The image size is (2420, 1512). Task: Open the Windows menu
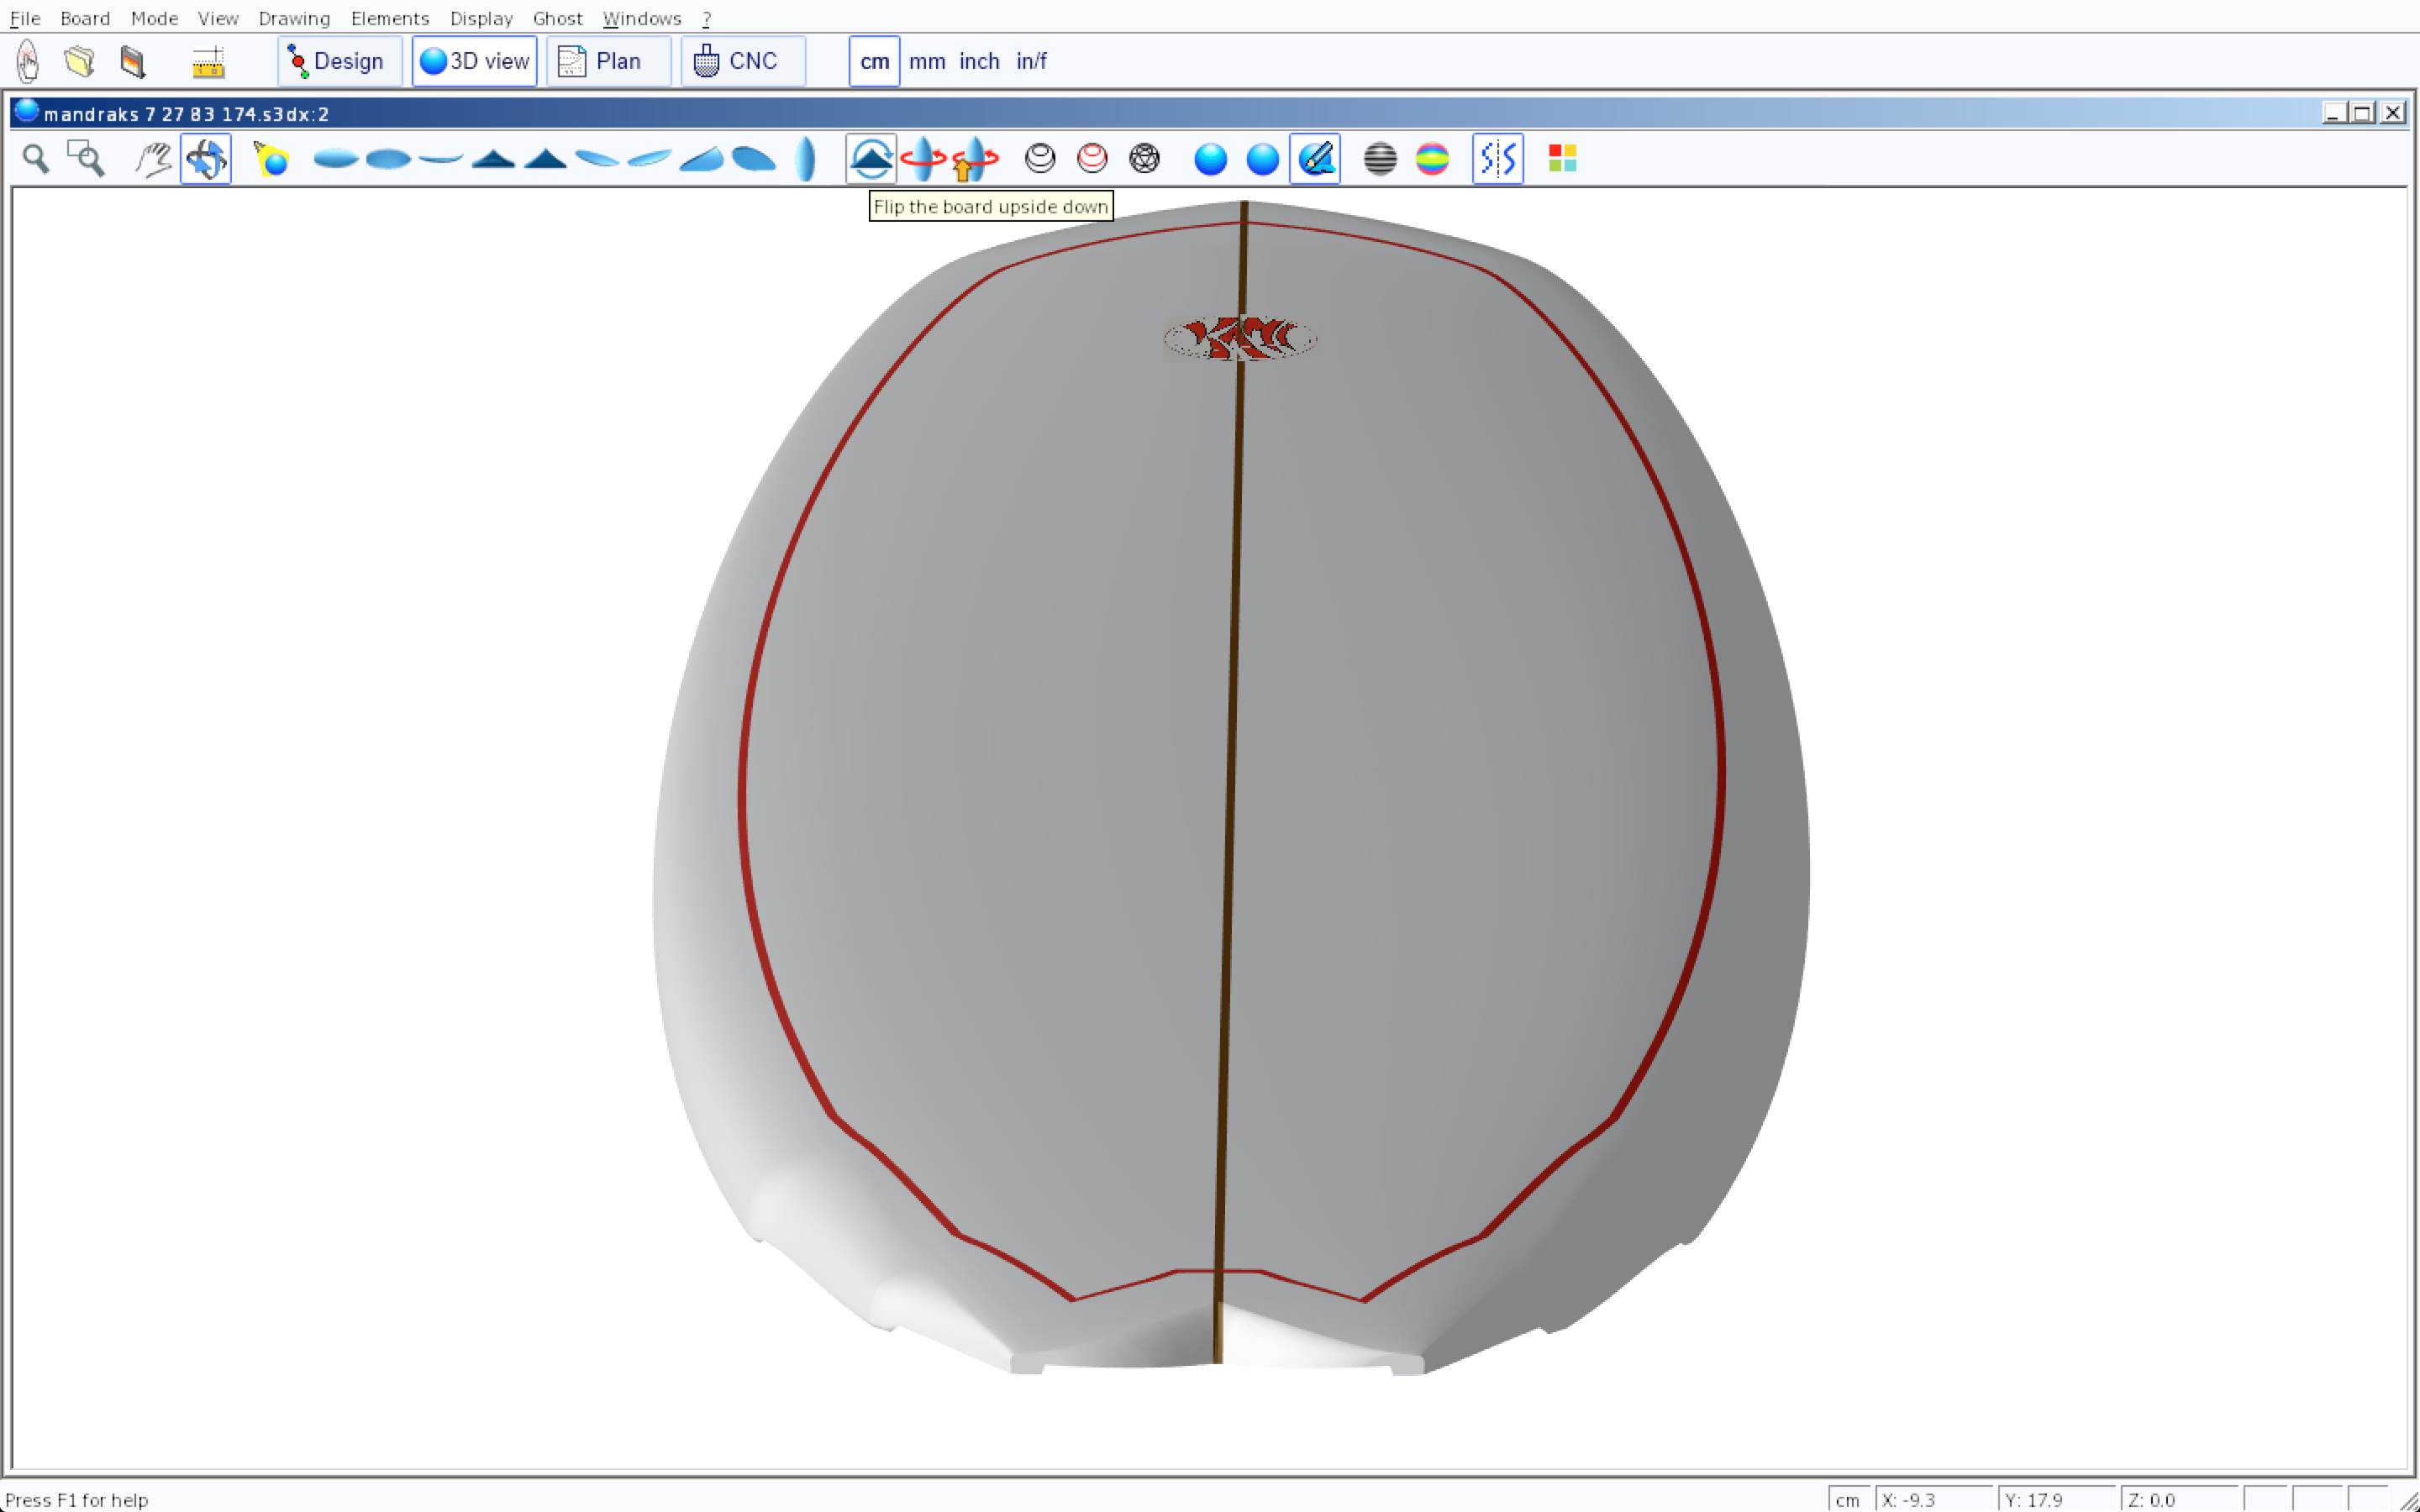click(x=641, y=18)
